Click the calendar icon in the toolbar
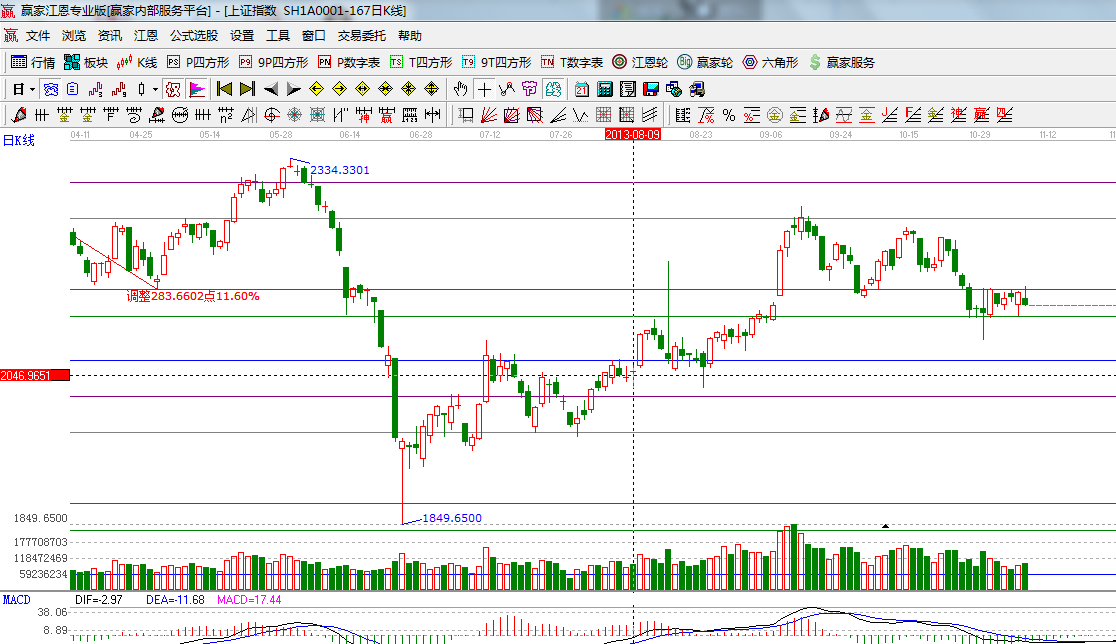Viewport: 1116px width, 644px height. pyautogui.click(x=581, y=89)
